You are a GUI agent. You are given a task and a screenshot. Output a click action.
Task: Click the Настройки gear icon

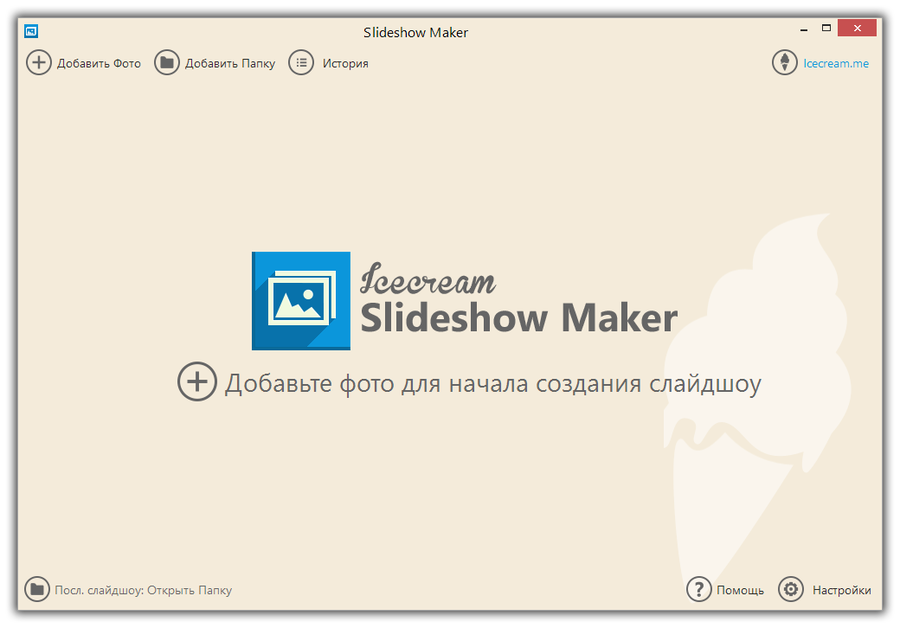789,590
